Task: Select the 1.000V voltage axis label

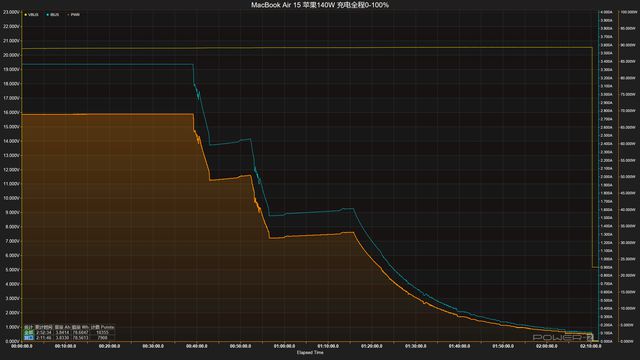Action: [x=11, y=327]
